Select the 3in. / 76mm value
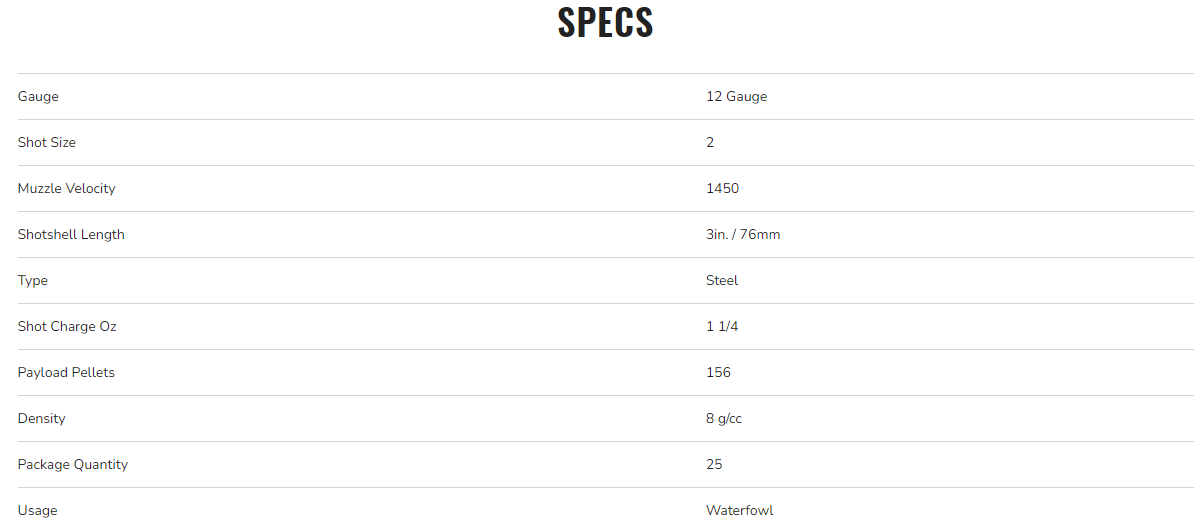 pyautogui.click(x=743, y=235)
